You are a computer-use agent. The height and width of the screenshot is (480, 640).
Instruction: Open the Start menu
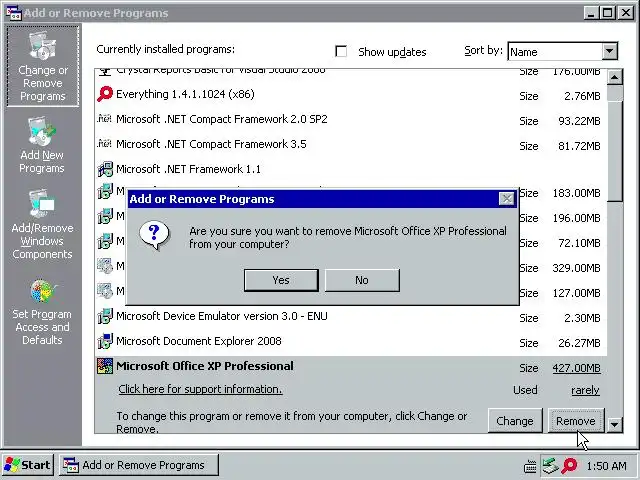pos(27,465)
